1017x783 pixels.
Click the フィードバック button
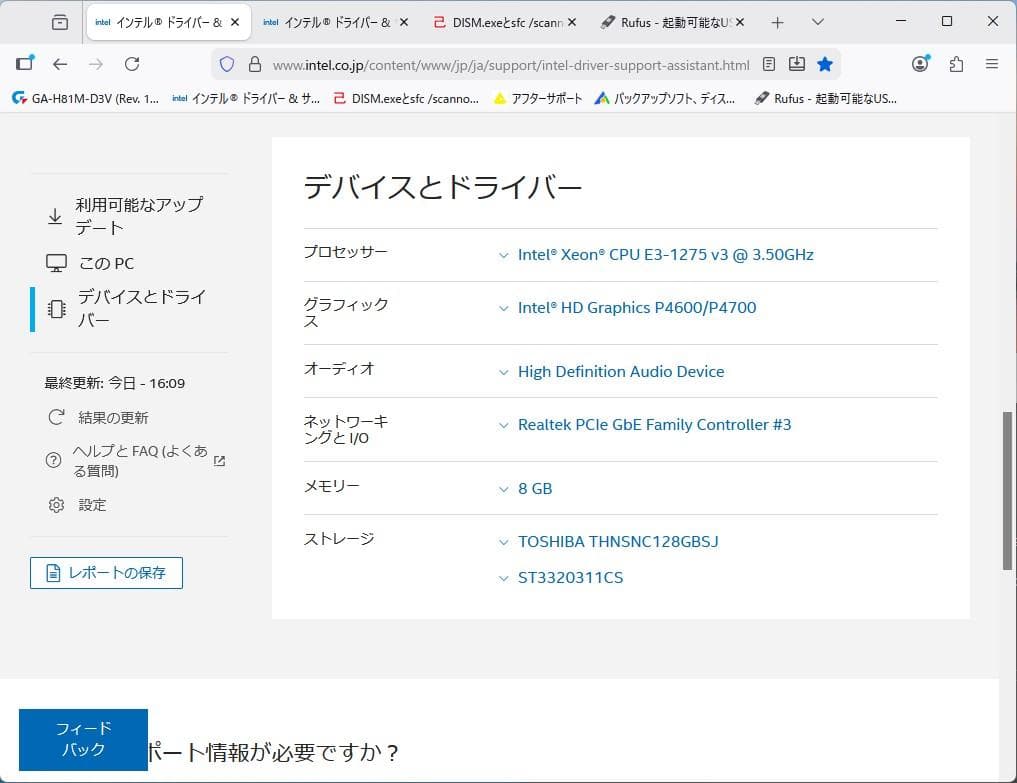click(x=83, y=740)
